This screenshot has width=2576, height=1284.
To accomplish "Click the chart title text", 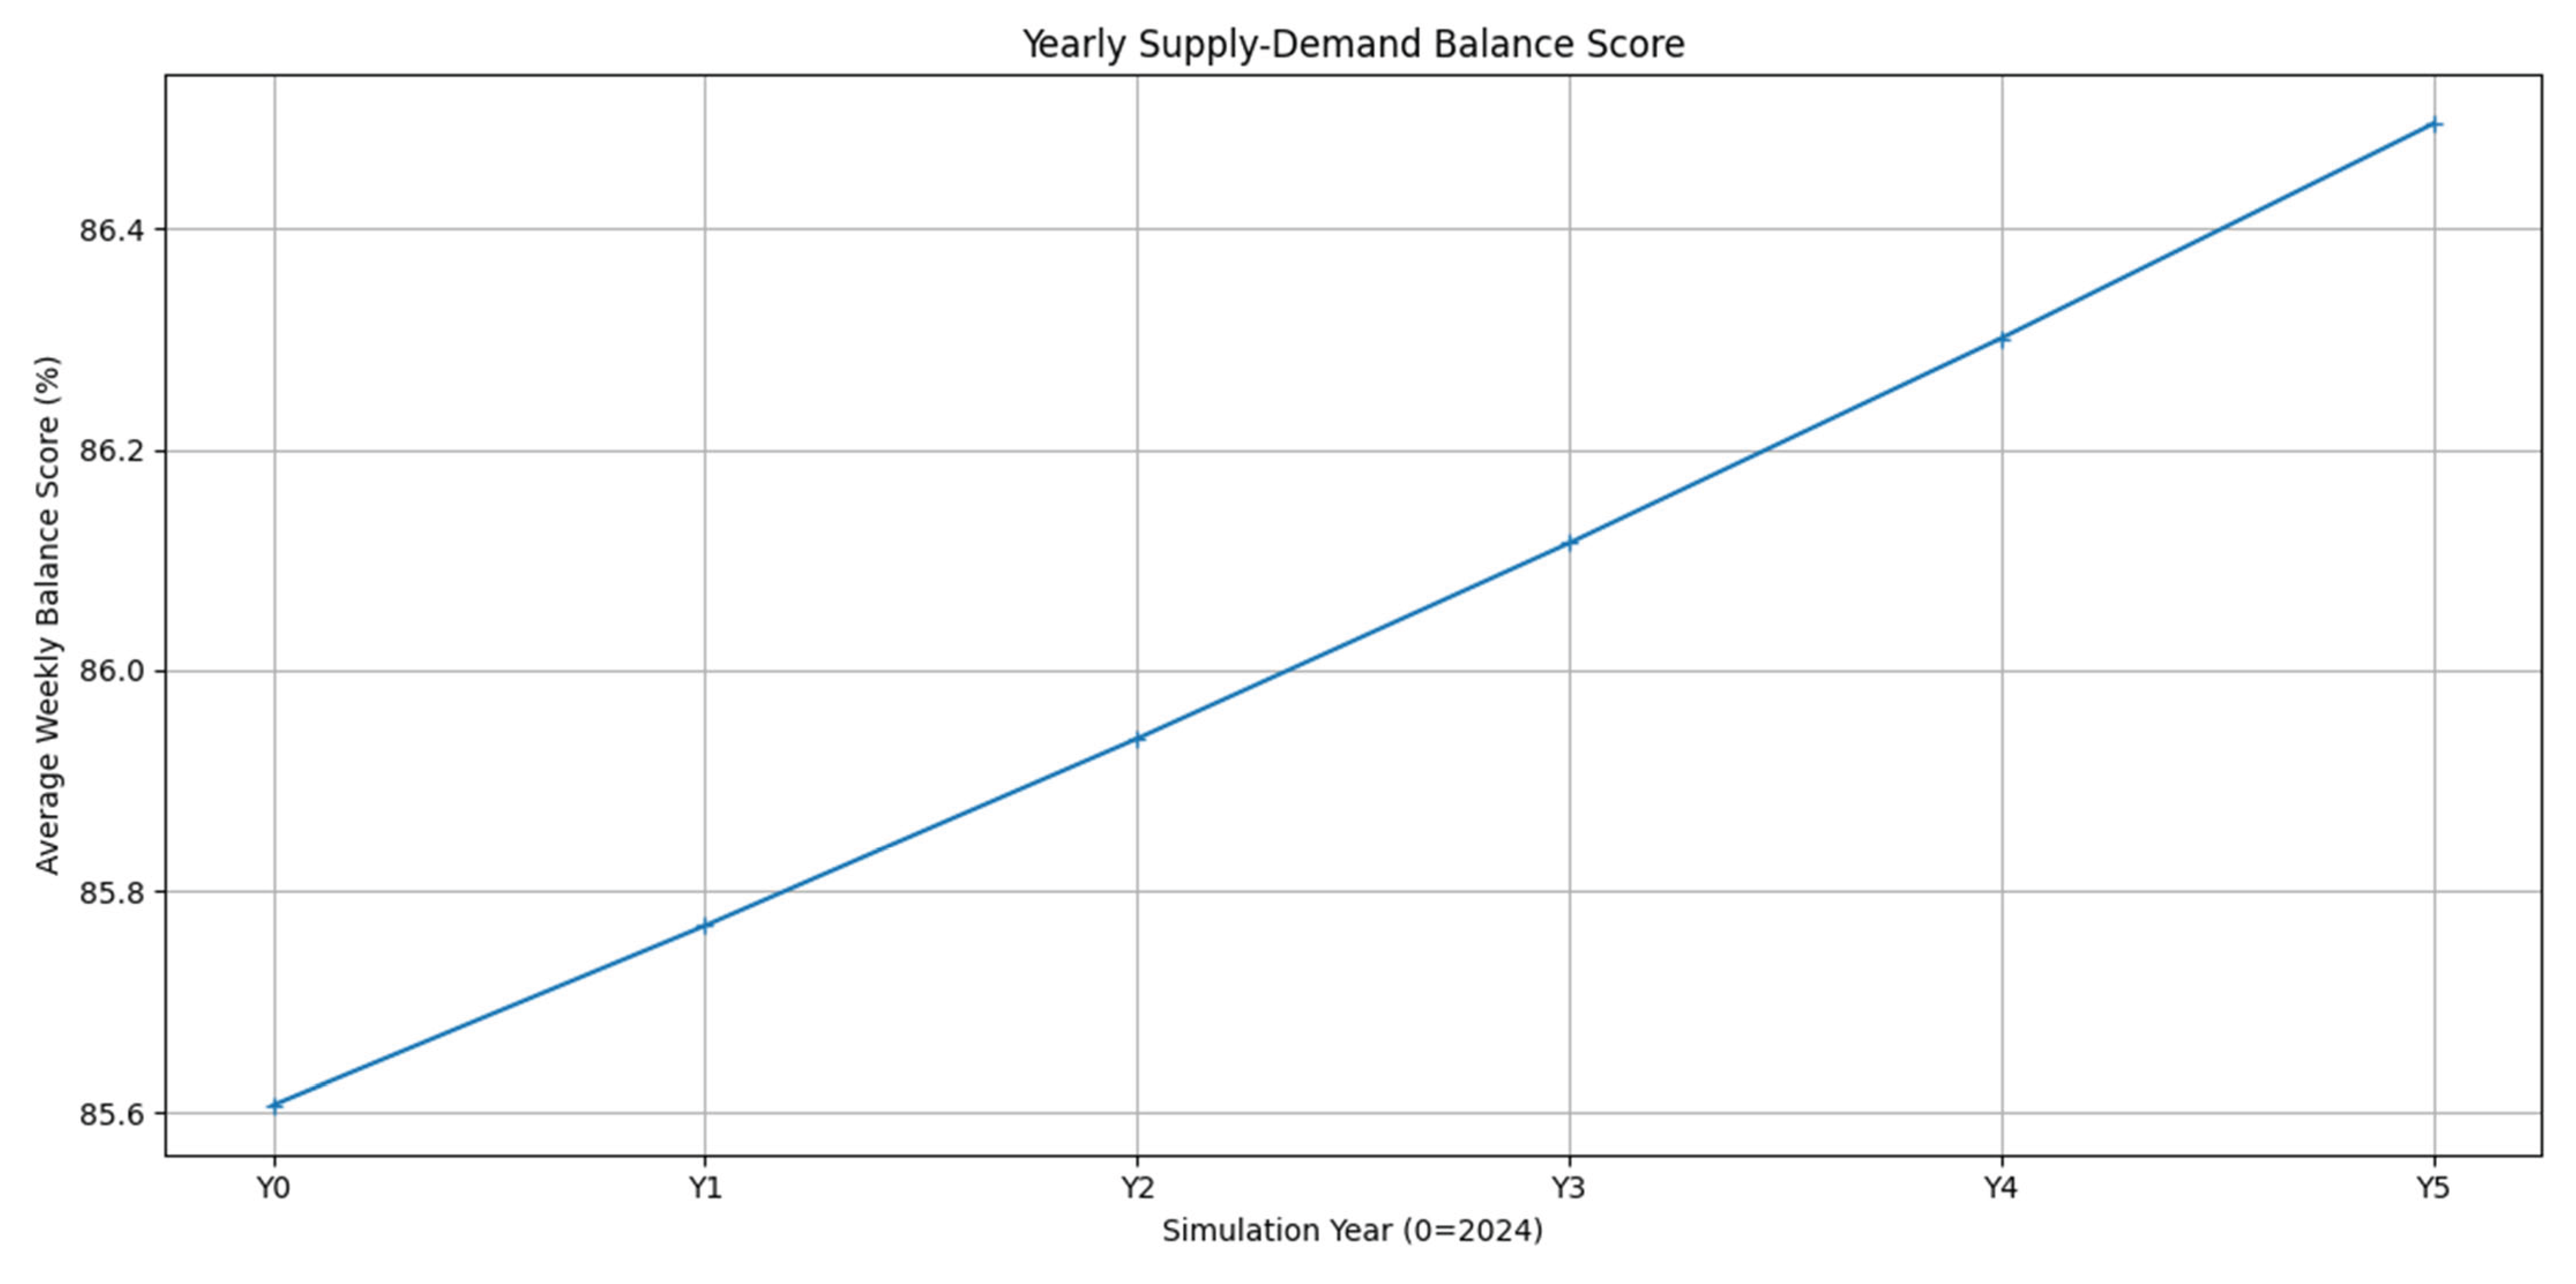I will pos(1352,44).
